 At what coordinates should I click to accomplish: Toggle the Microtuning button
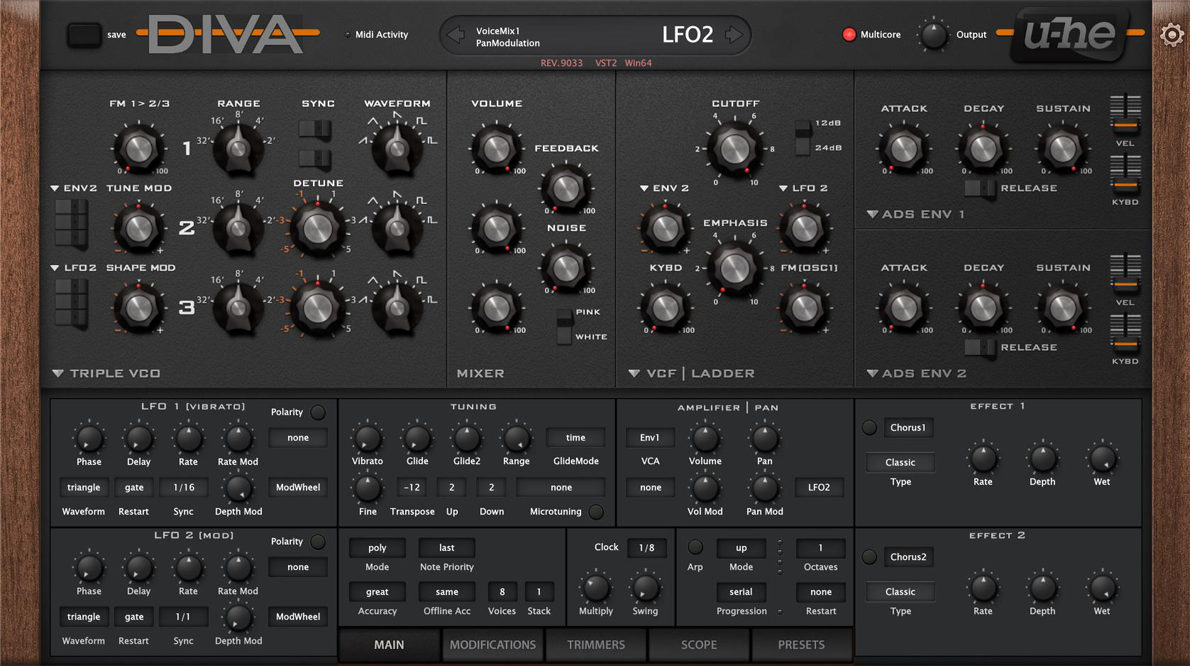[x=597, y=512]
